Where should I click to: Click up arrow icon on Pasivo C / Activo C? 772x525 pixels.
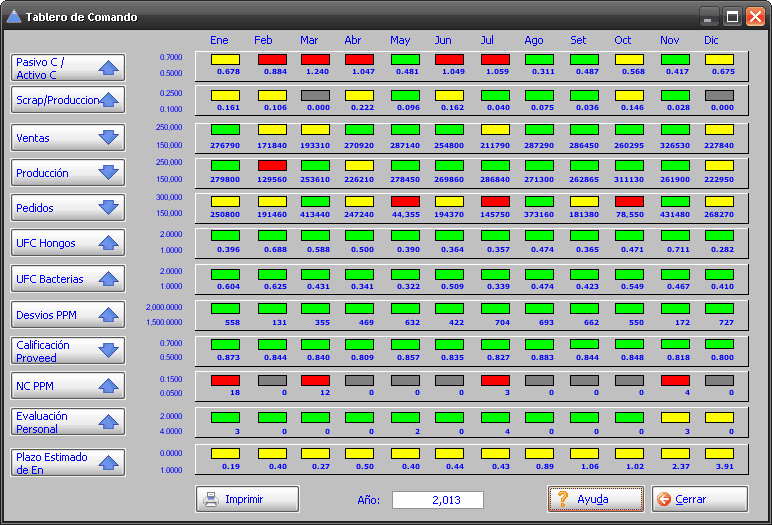point(108,68)
